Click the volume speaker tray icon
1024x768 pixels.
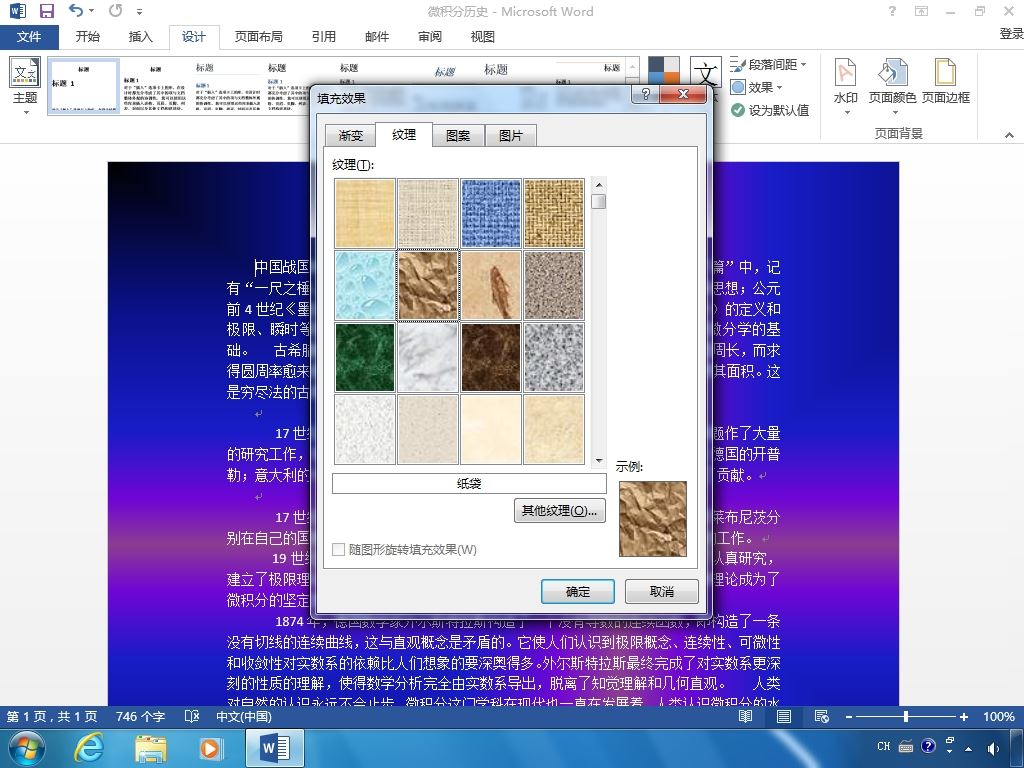click(x=993, y=748)
